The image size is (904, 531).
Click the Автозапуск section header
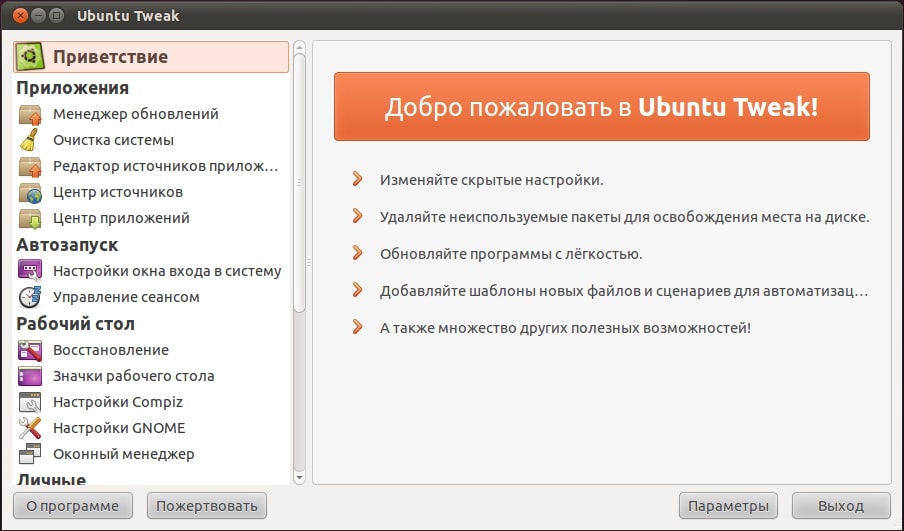67,244
